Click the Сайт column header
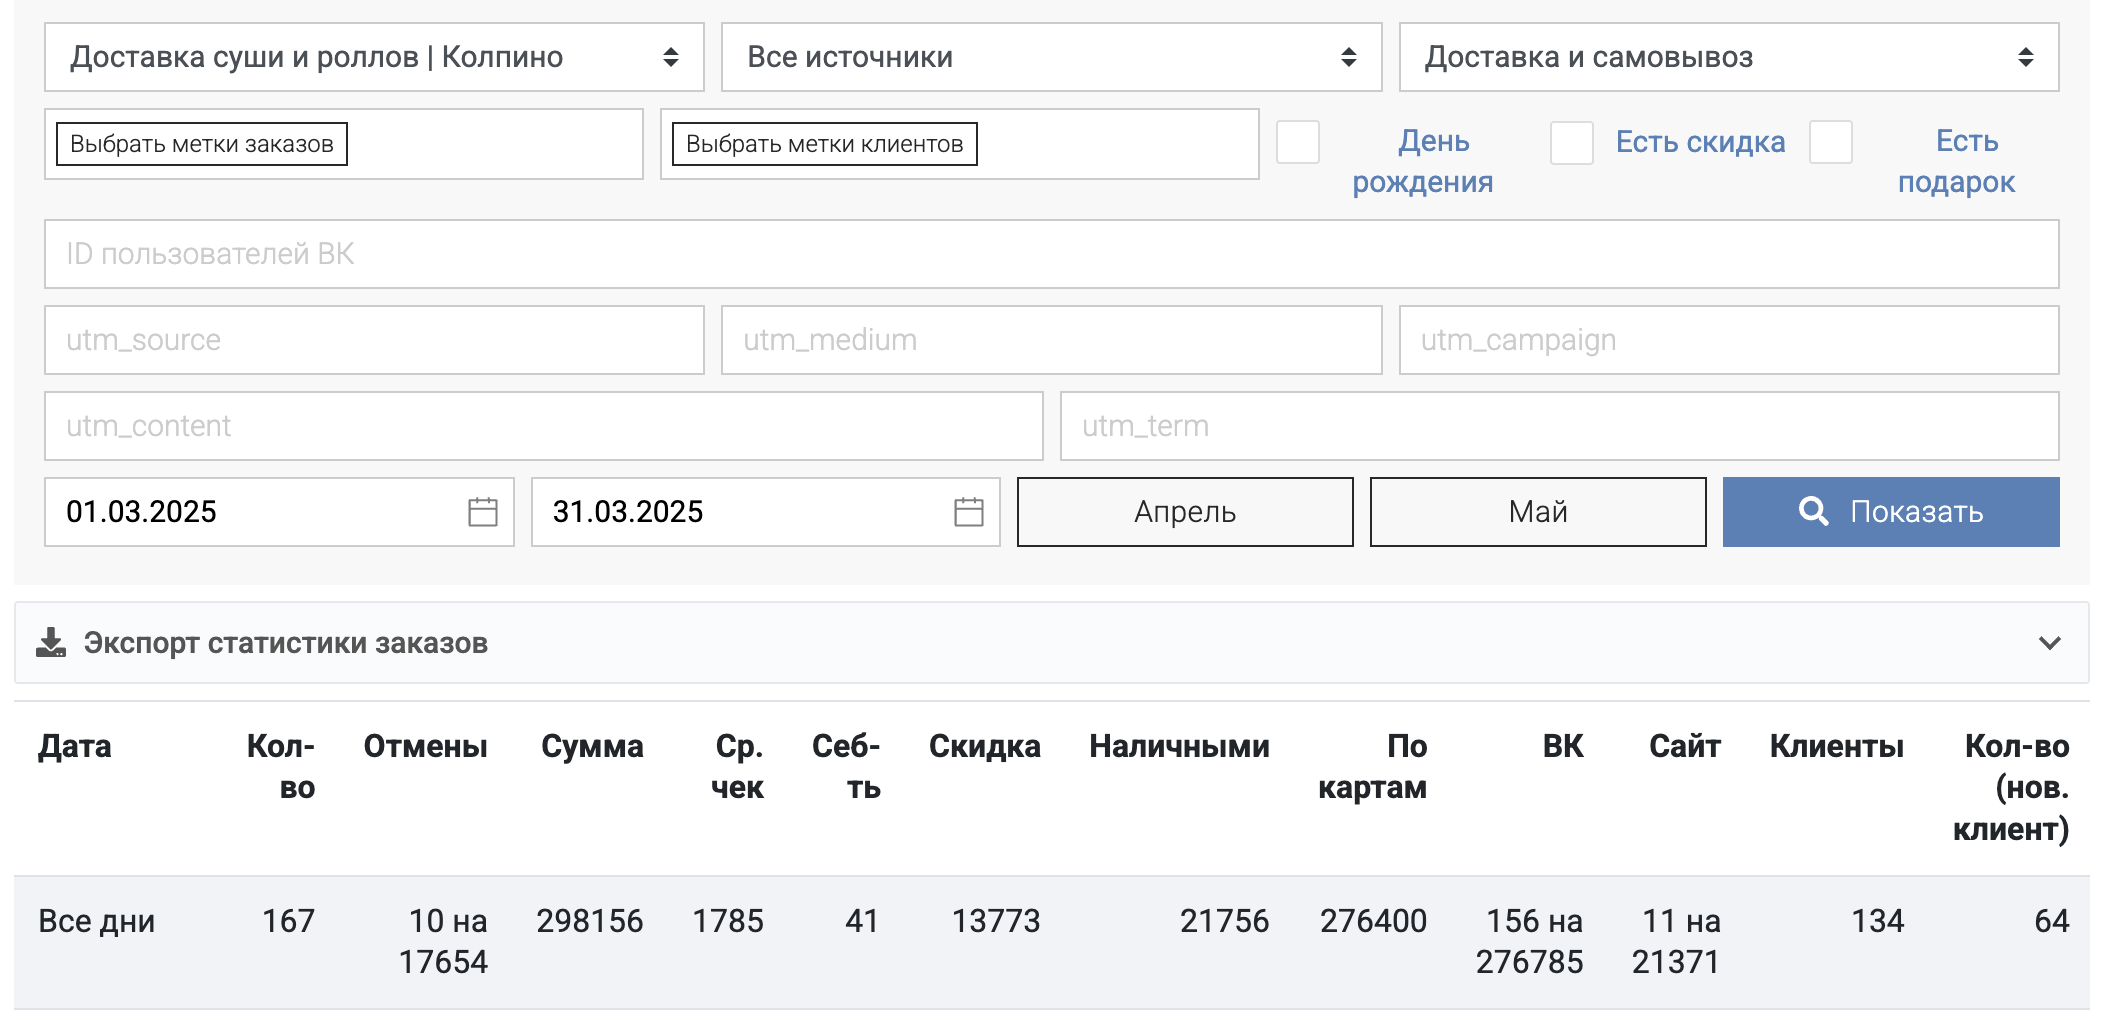The height and width of the screenshot is (1020, 2102). click(x=1685, y=746)
